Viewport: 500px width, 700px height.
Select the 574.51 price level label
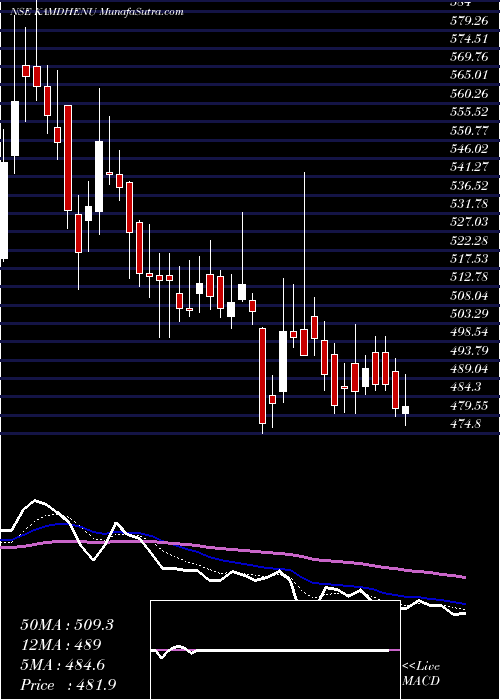pyautogui.click(x=469, y=39)
